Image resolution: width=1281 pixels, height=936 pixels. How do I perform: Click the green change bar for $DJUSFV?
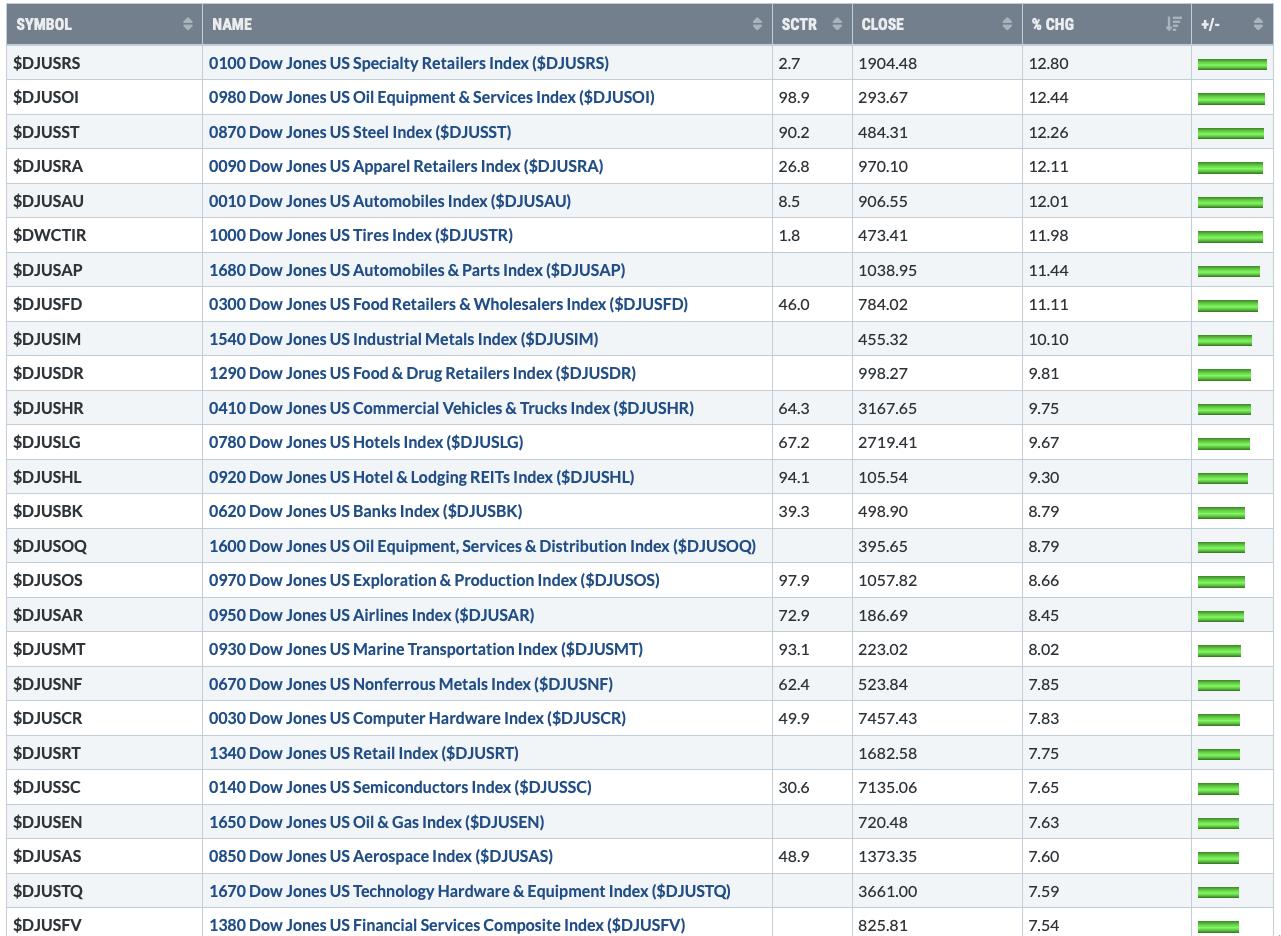point(1218,926)
